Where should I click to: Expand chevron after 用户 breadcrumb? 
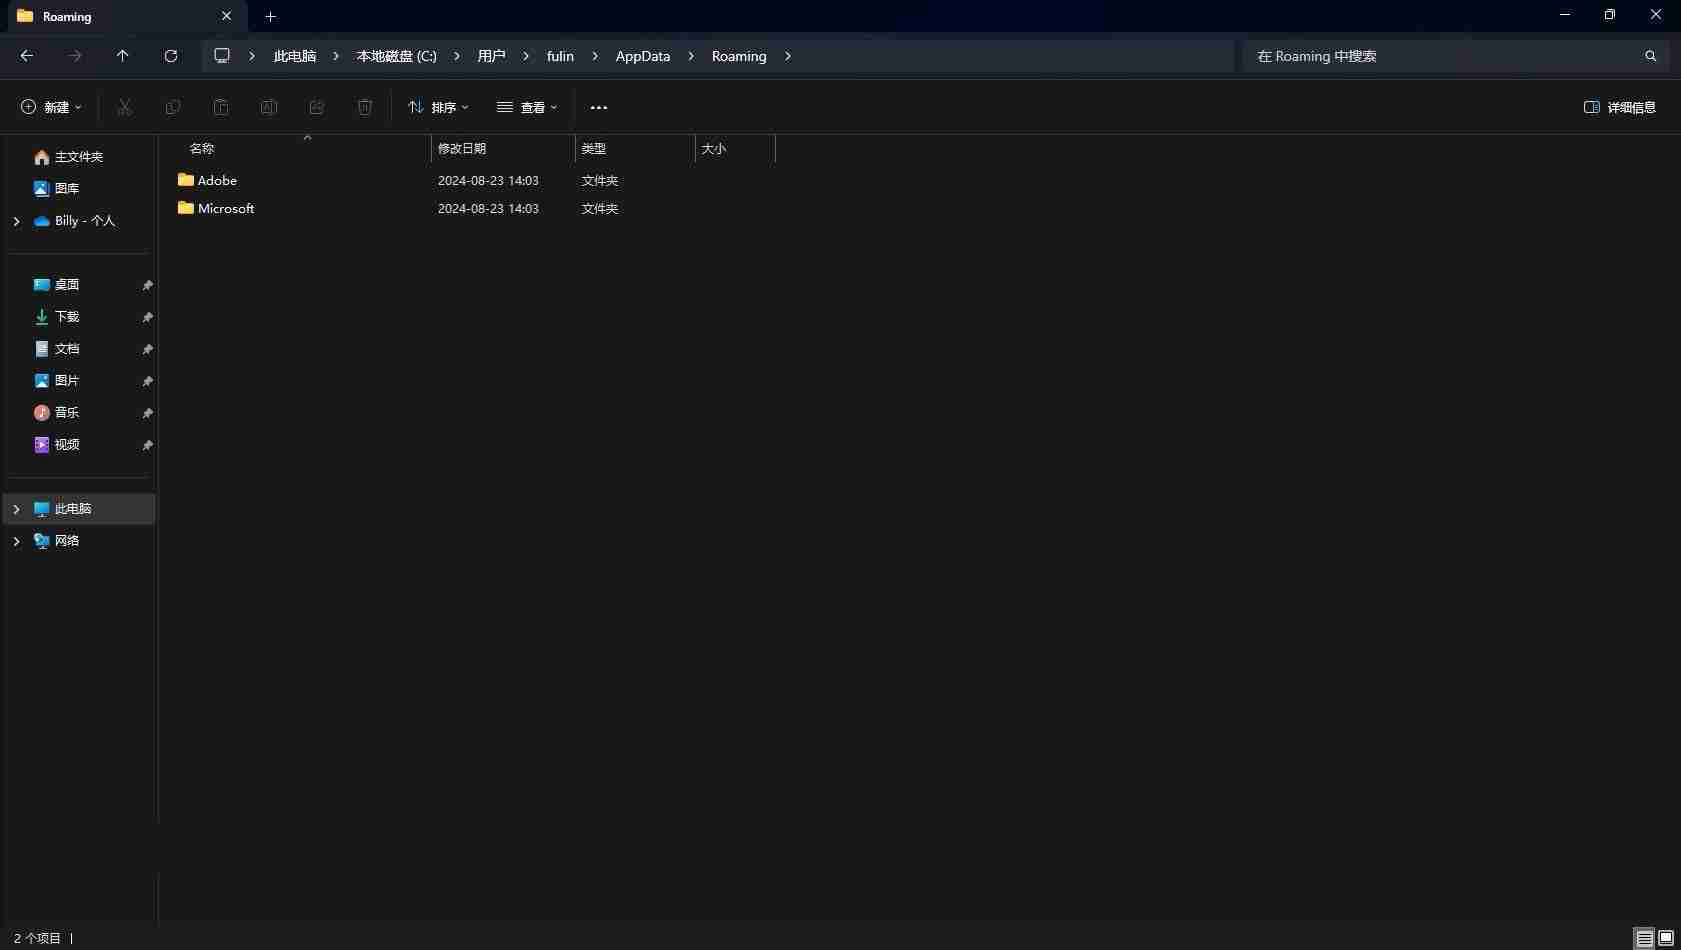[526, 56]
